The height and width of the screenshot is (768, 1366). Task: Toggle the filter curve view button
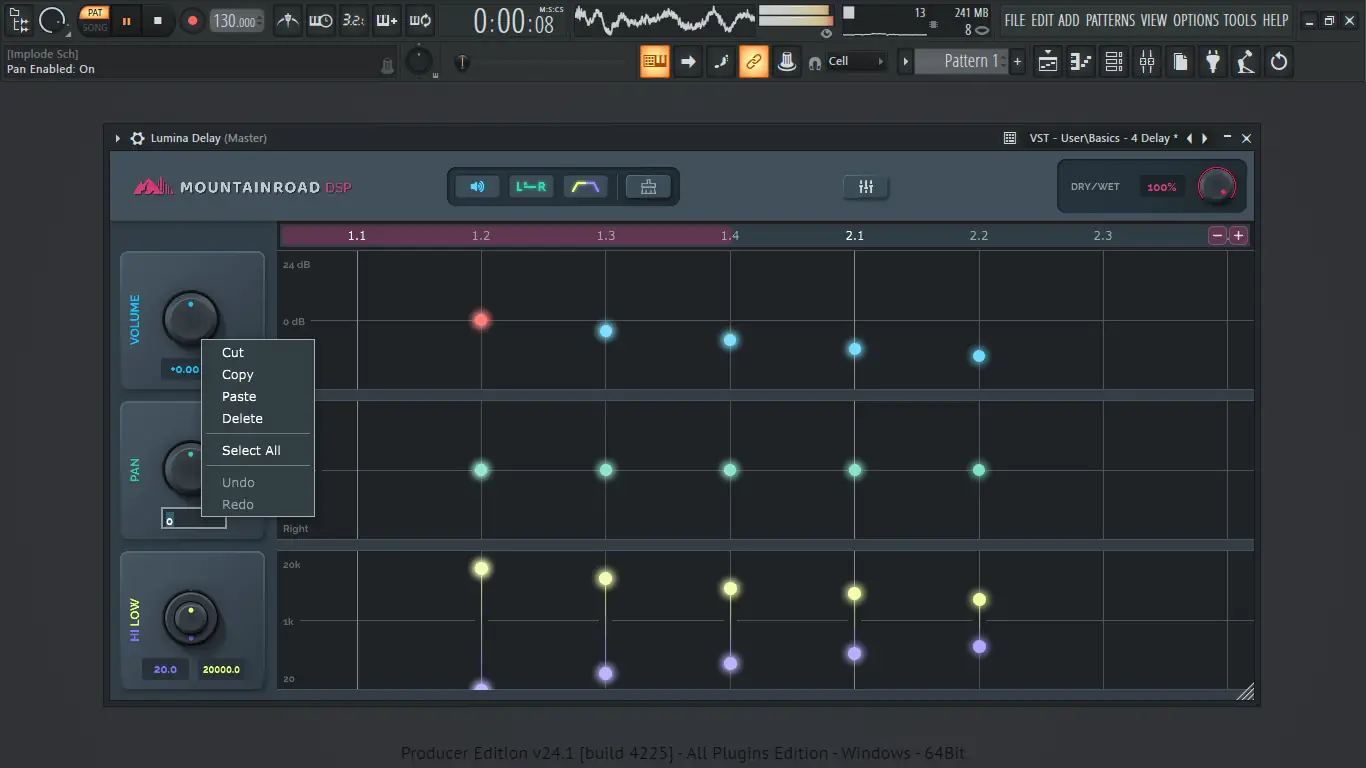click(x=585, y=187)
